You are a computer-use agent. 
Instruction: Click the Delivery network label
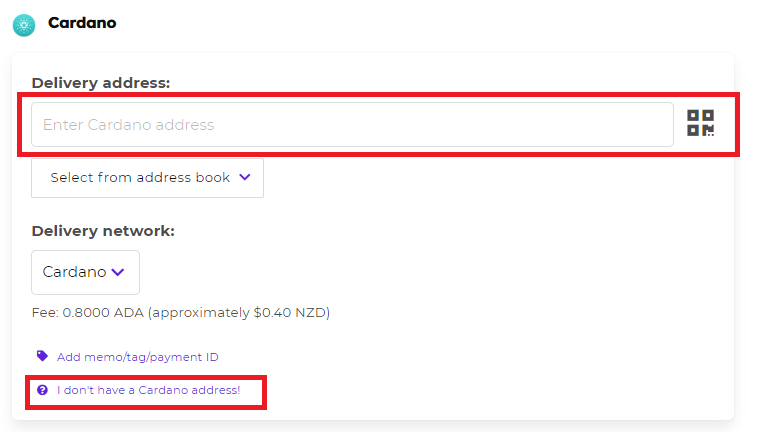tap(103, 231)
